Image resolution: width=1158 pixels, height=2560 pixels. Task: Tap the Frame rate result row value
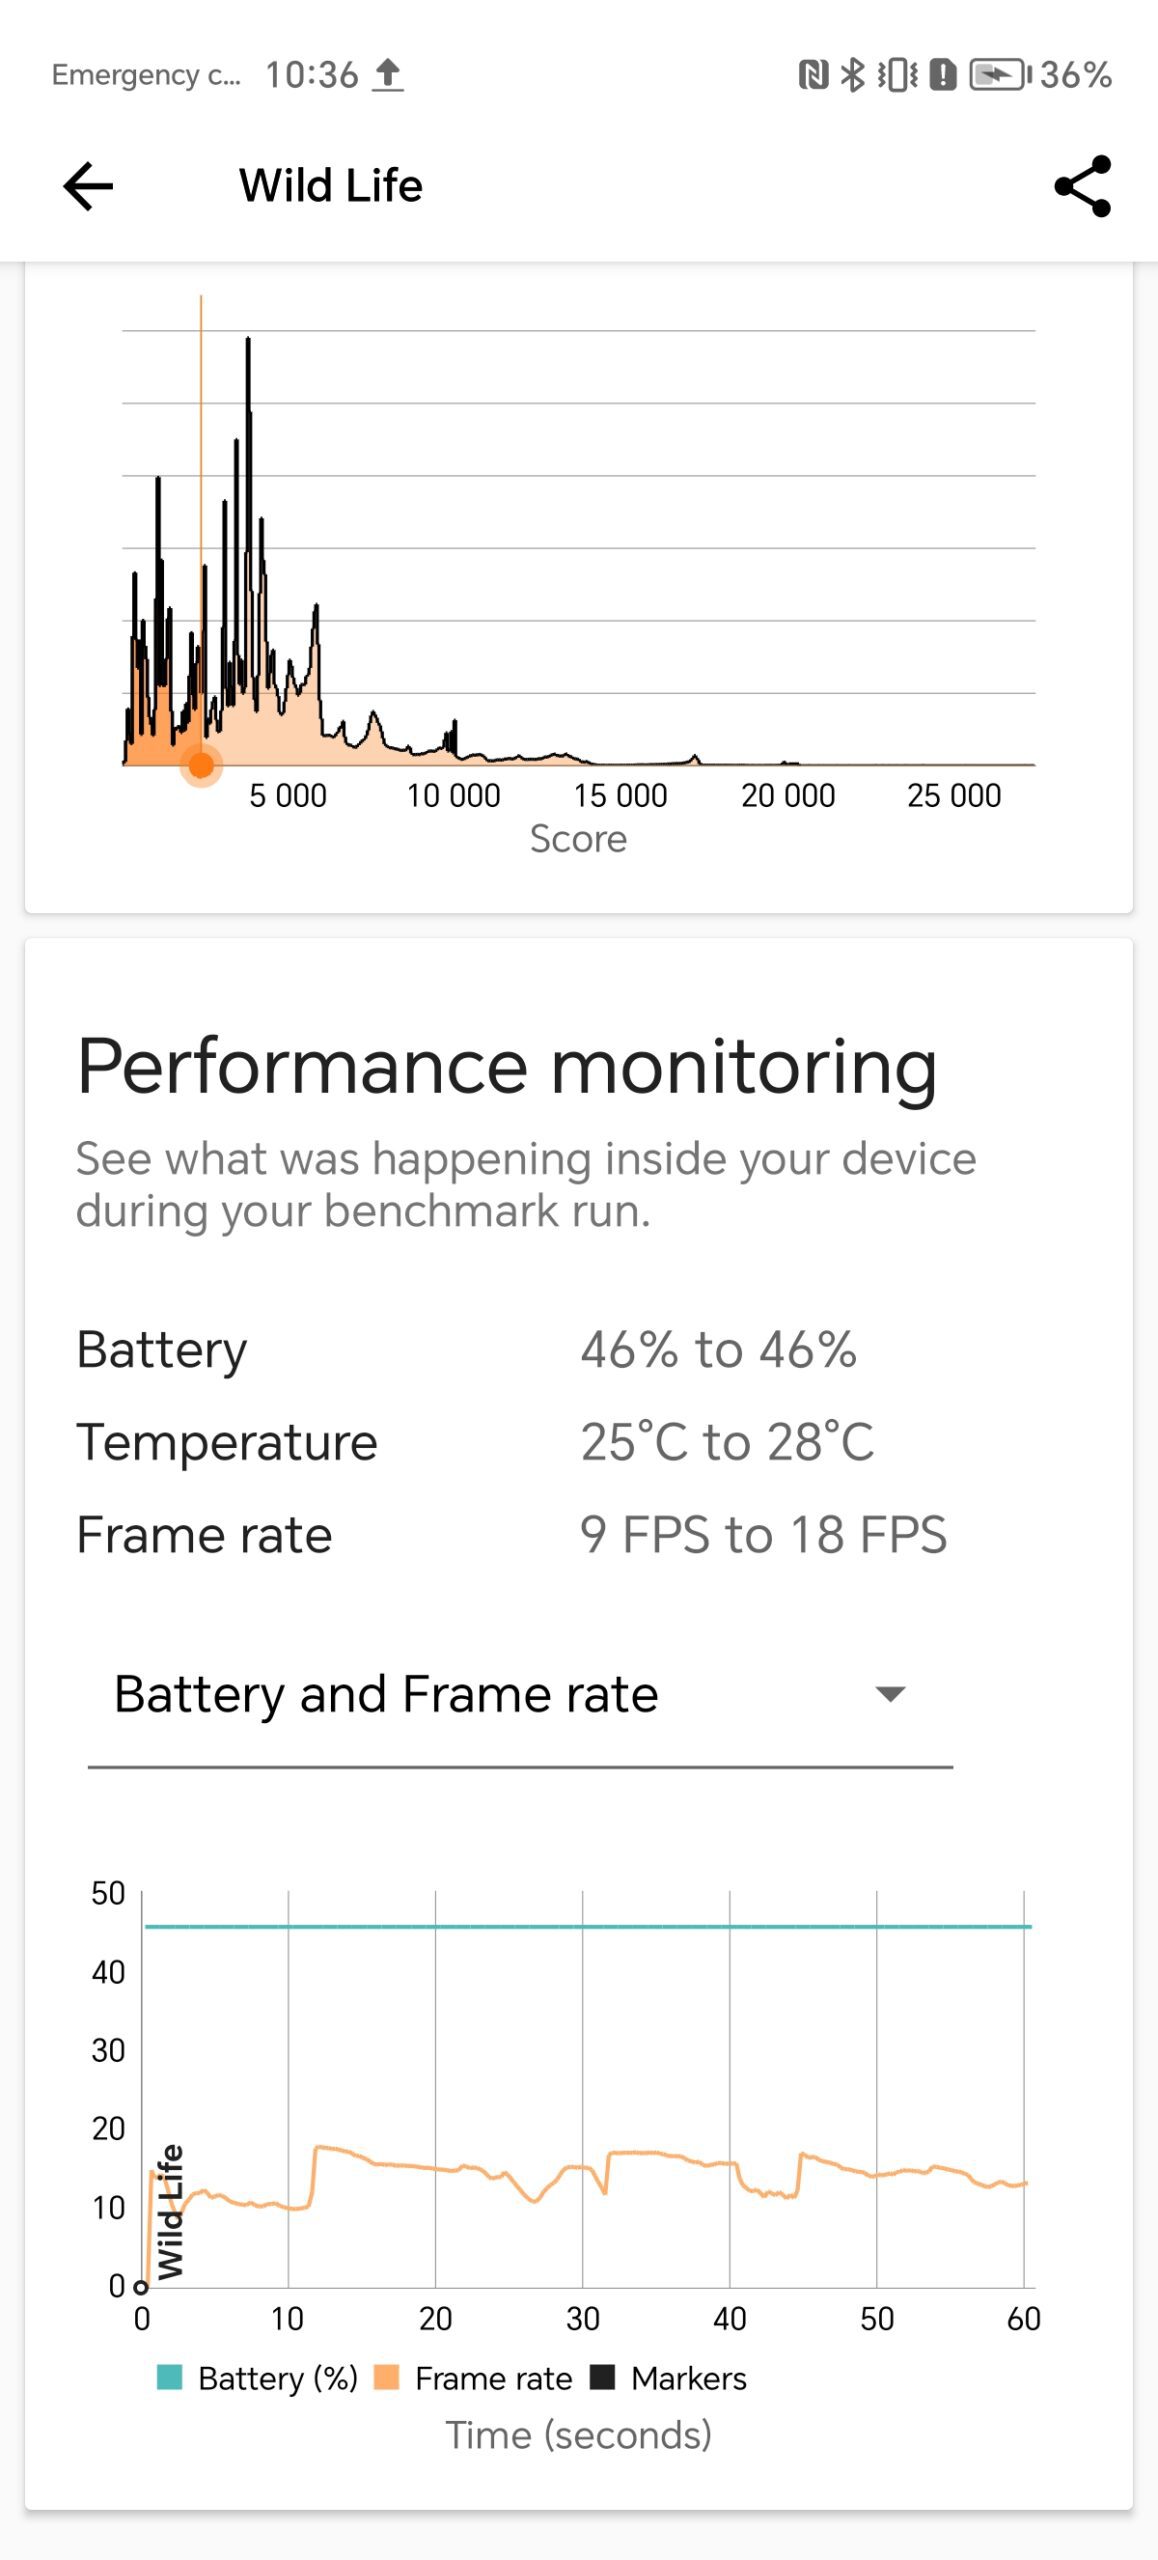coord(763,1535)
